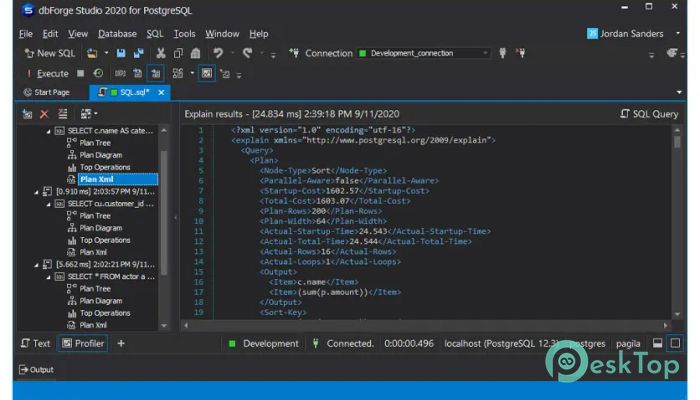700x400 pixels.
Task: Open the Tools menu
Action: click(184, 34)
